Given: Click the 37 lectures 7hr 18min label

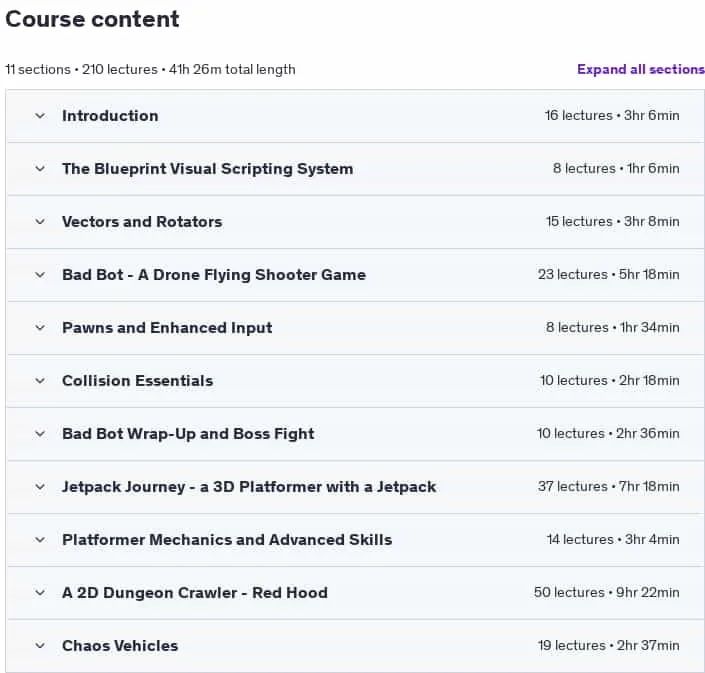Looking at the screenshot, I should coord(608,486).
